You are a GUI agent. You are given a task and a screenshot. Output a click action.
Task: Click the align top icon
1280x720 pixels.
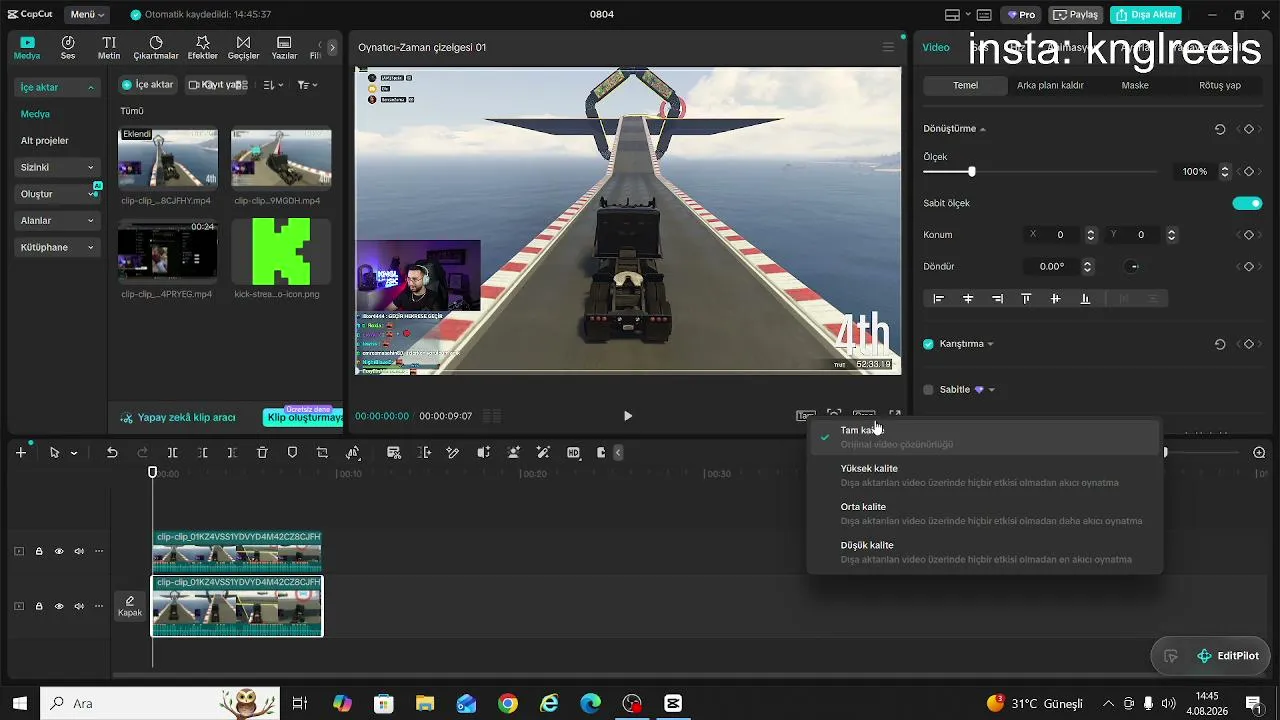1026,299
